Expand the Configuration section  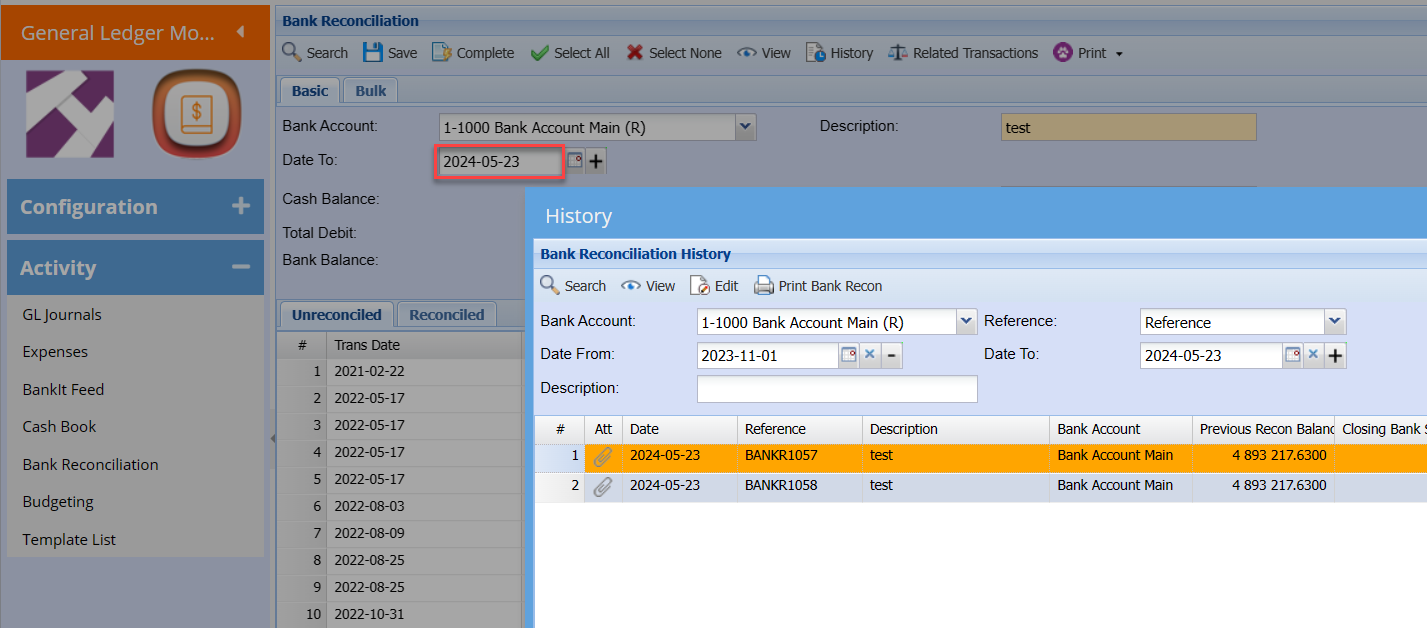pos(240,207)
